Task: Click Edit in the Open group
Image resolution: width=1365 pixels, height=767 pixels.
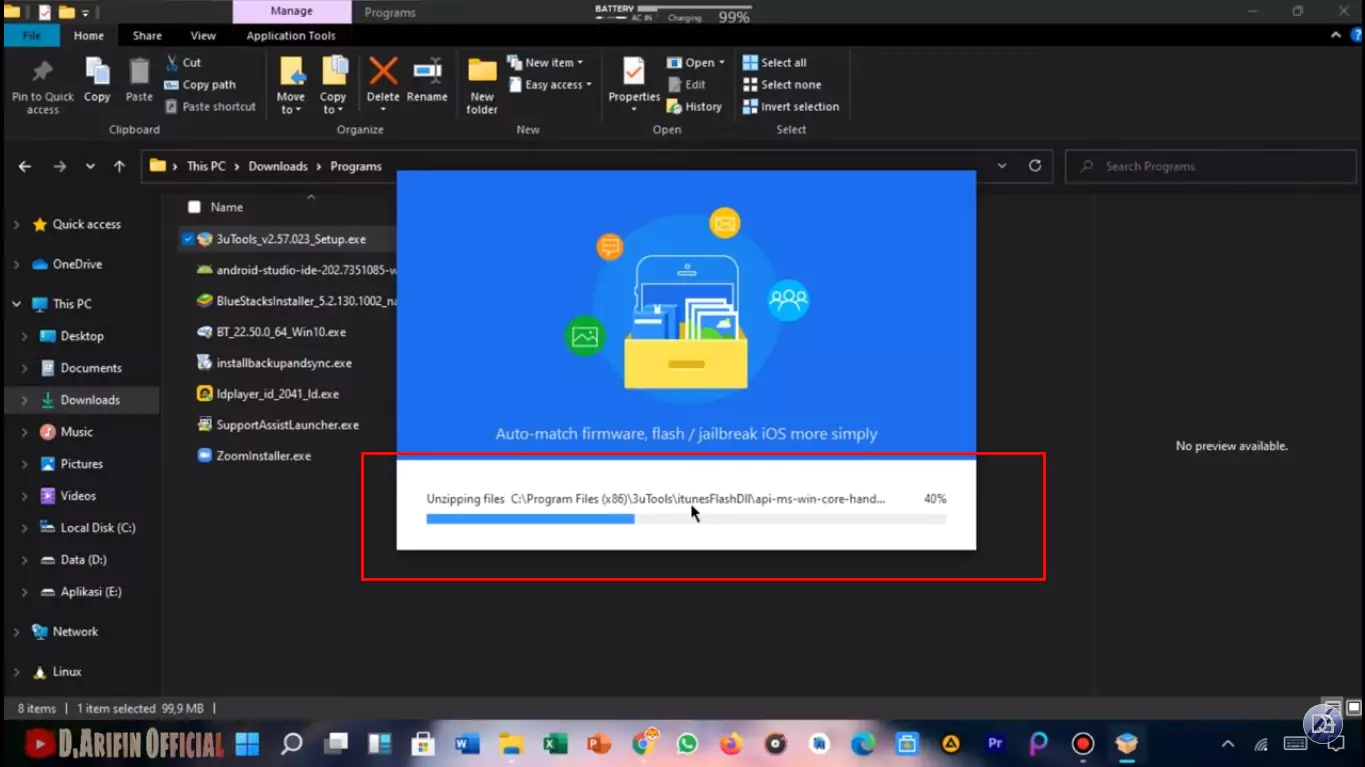Action: coord(687,85)
